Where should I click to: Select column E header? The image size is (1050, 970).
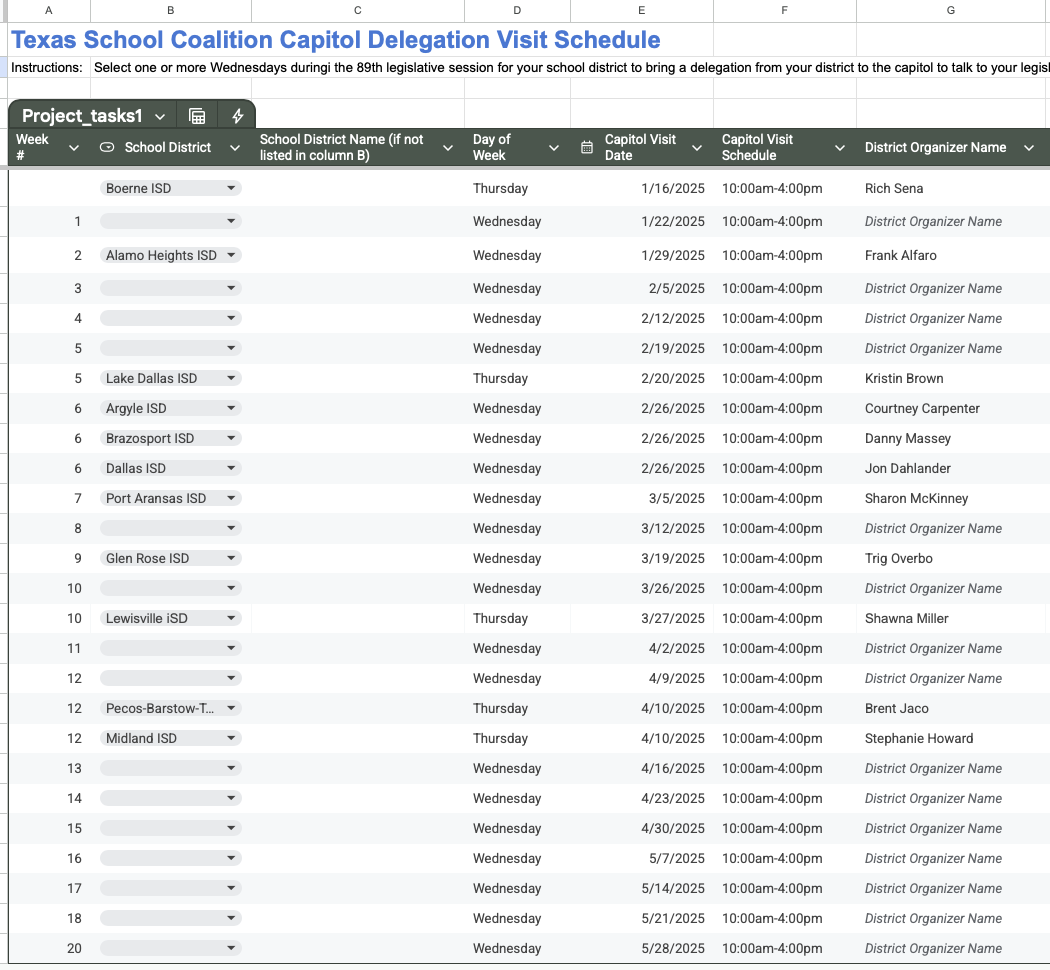(642, 11)
